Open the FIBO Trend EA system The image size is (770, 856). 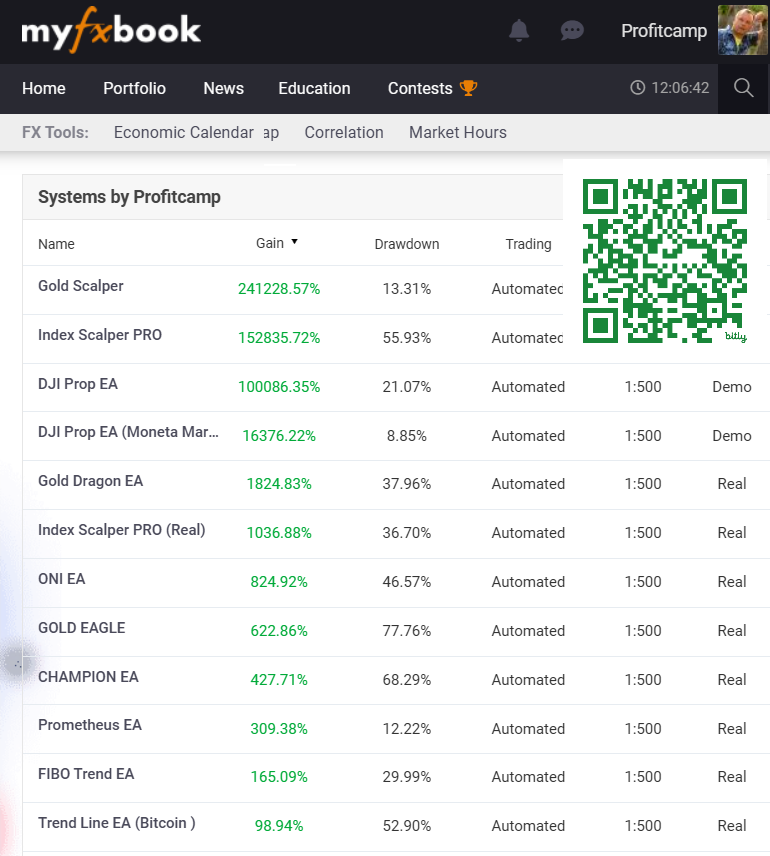(86, 774)
